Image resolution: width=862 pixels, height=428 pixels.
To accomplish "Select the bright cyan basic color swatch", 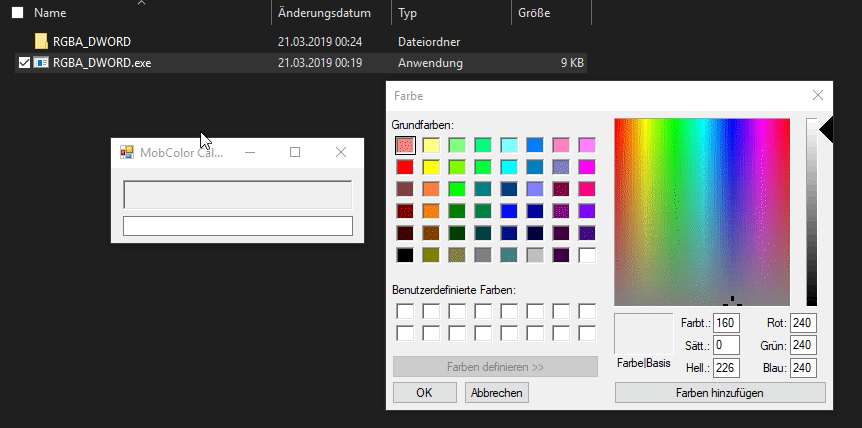I will [509, 167].
